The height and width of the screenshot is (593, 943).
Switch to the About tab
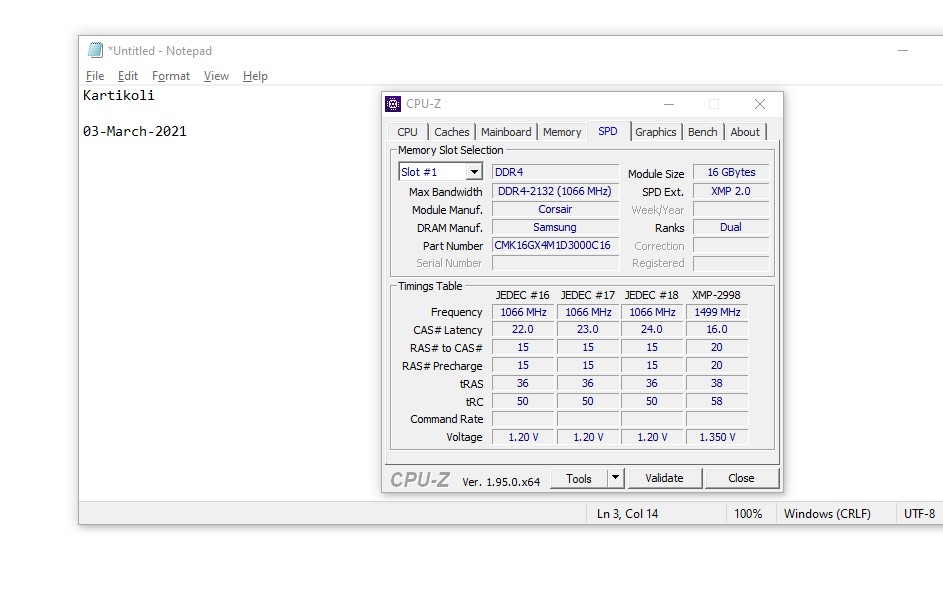[745, 132]
